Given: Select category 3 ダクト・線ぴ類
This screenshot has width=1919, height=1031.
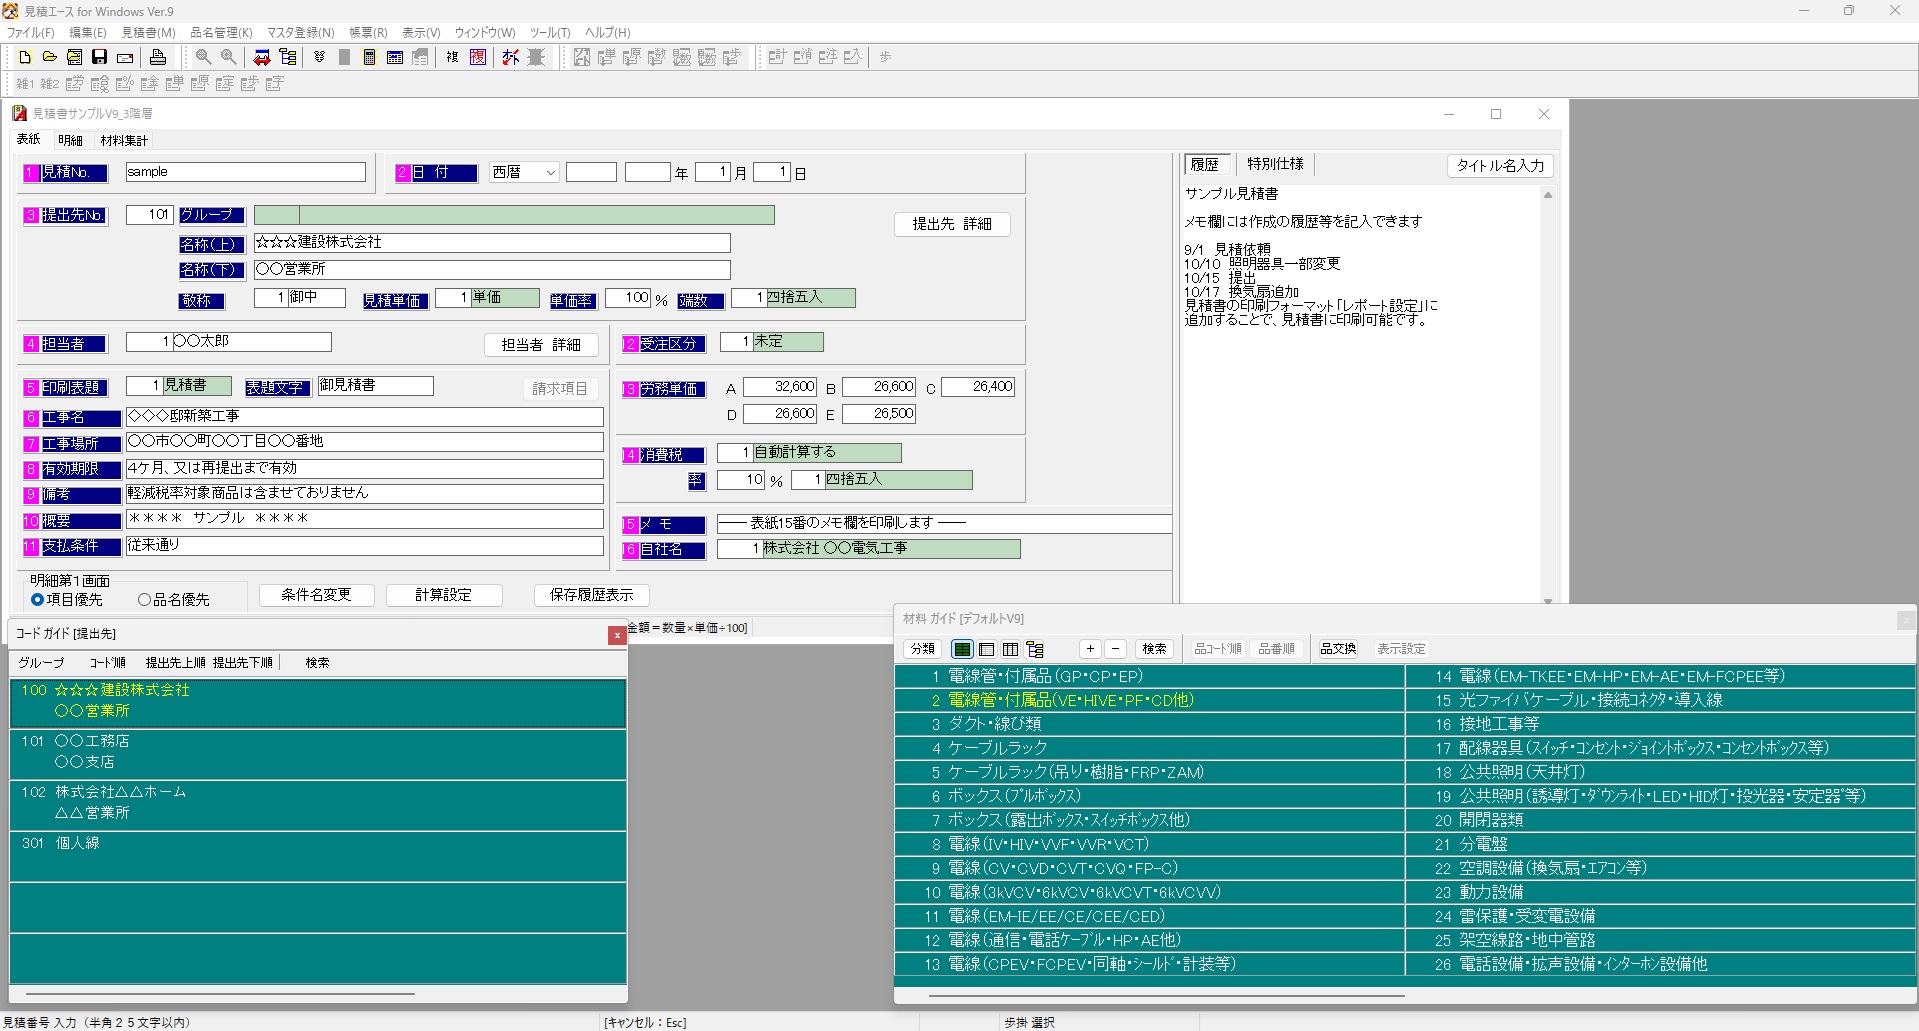Looking at the screenshot, I should click(1150, 724).
